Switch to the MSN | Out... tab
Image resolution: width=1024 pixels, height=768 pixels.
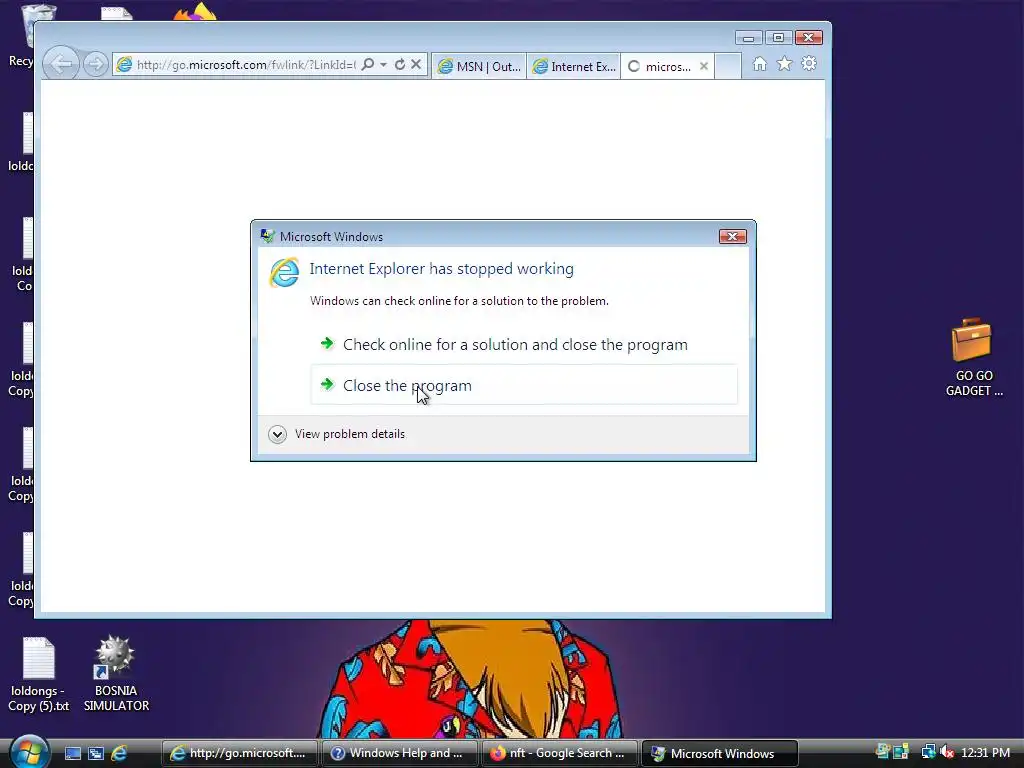point(479,66)
